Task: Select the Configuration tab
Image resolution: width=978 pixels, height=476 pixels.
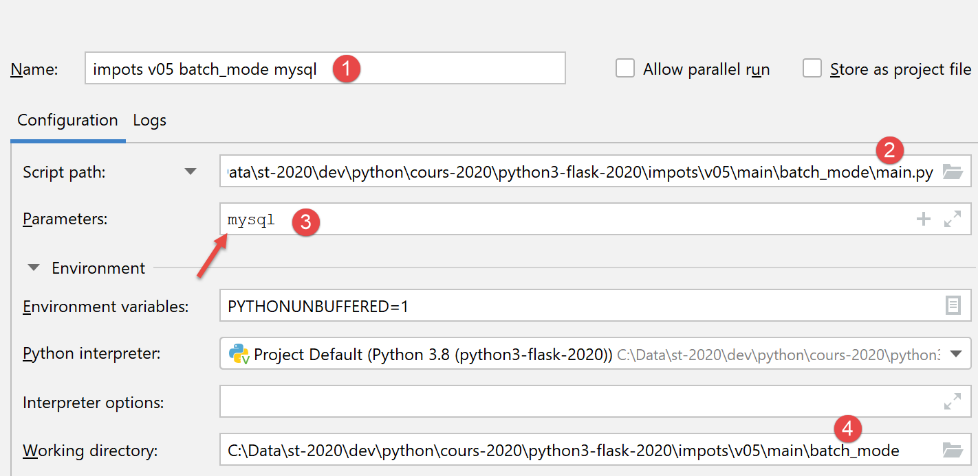Action: pyautogui.click(x=67, y=120)
